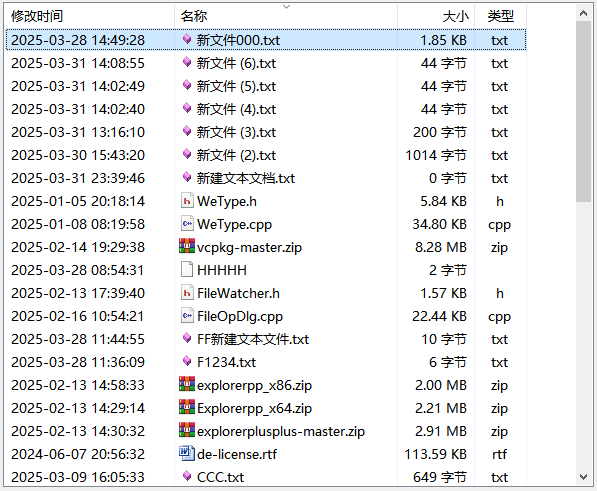Click the scrollbar down arrow

[583, 477]
